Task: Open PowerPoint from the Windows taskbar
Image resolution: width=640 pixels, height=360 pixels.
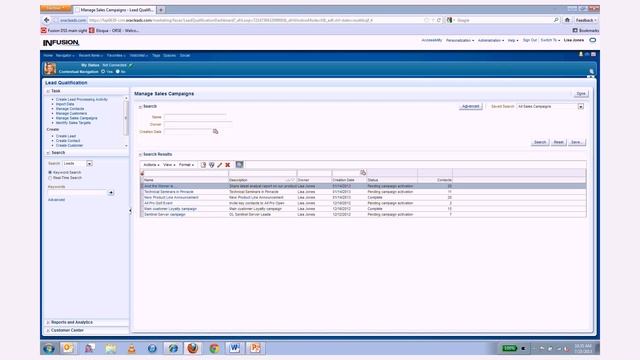Action: (x=256, y=348)
